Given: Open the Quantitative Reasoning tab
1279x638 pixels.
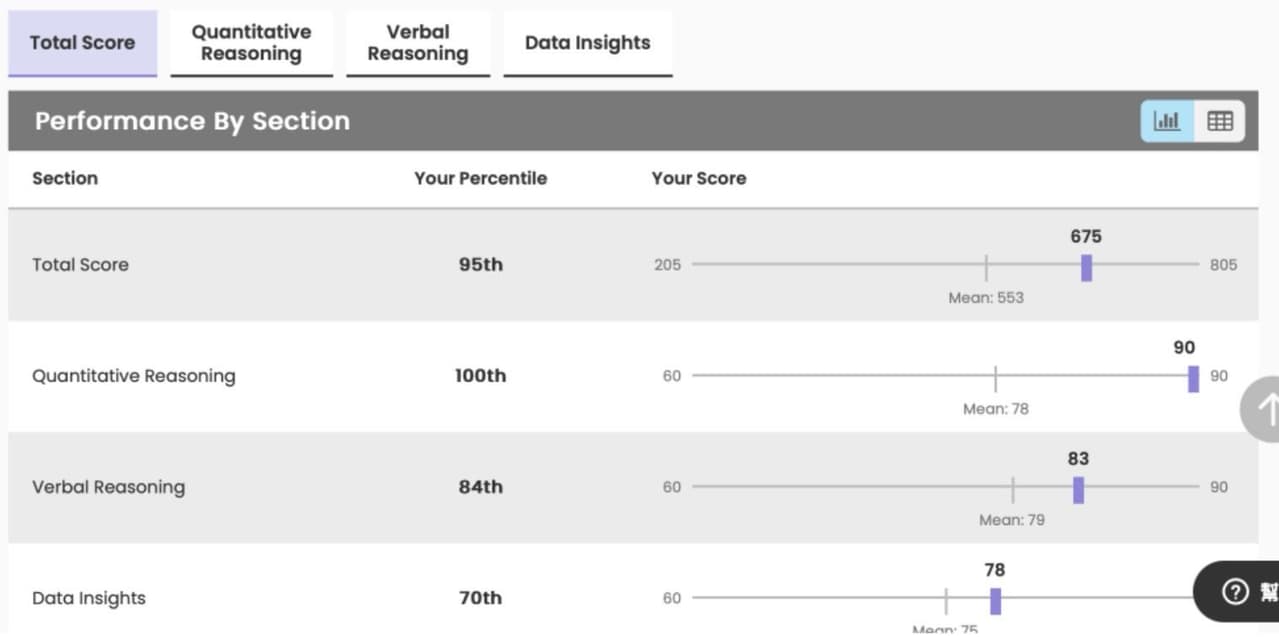Looking at the screenshot, I should [251, 43].
